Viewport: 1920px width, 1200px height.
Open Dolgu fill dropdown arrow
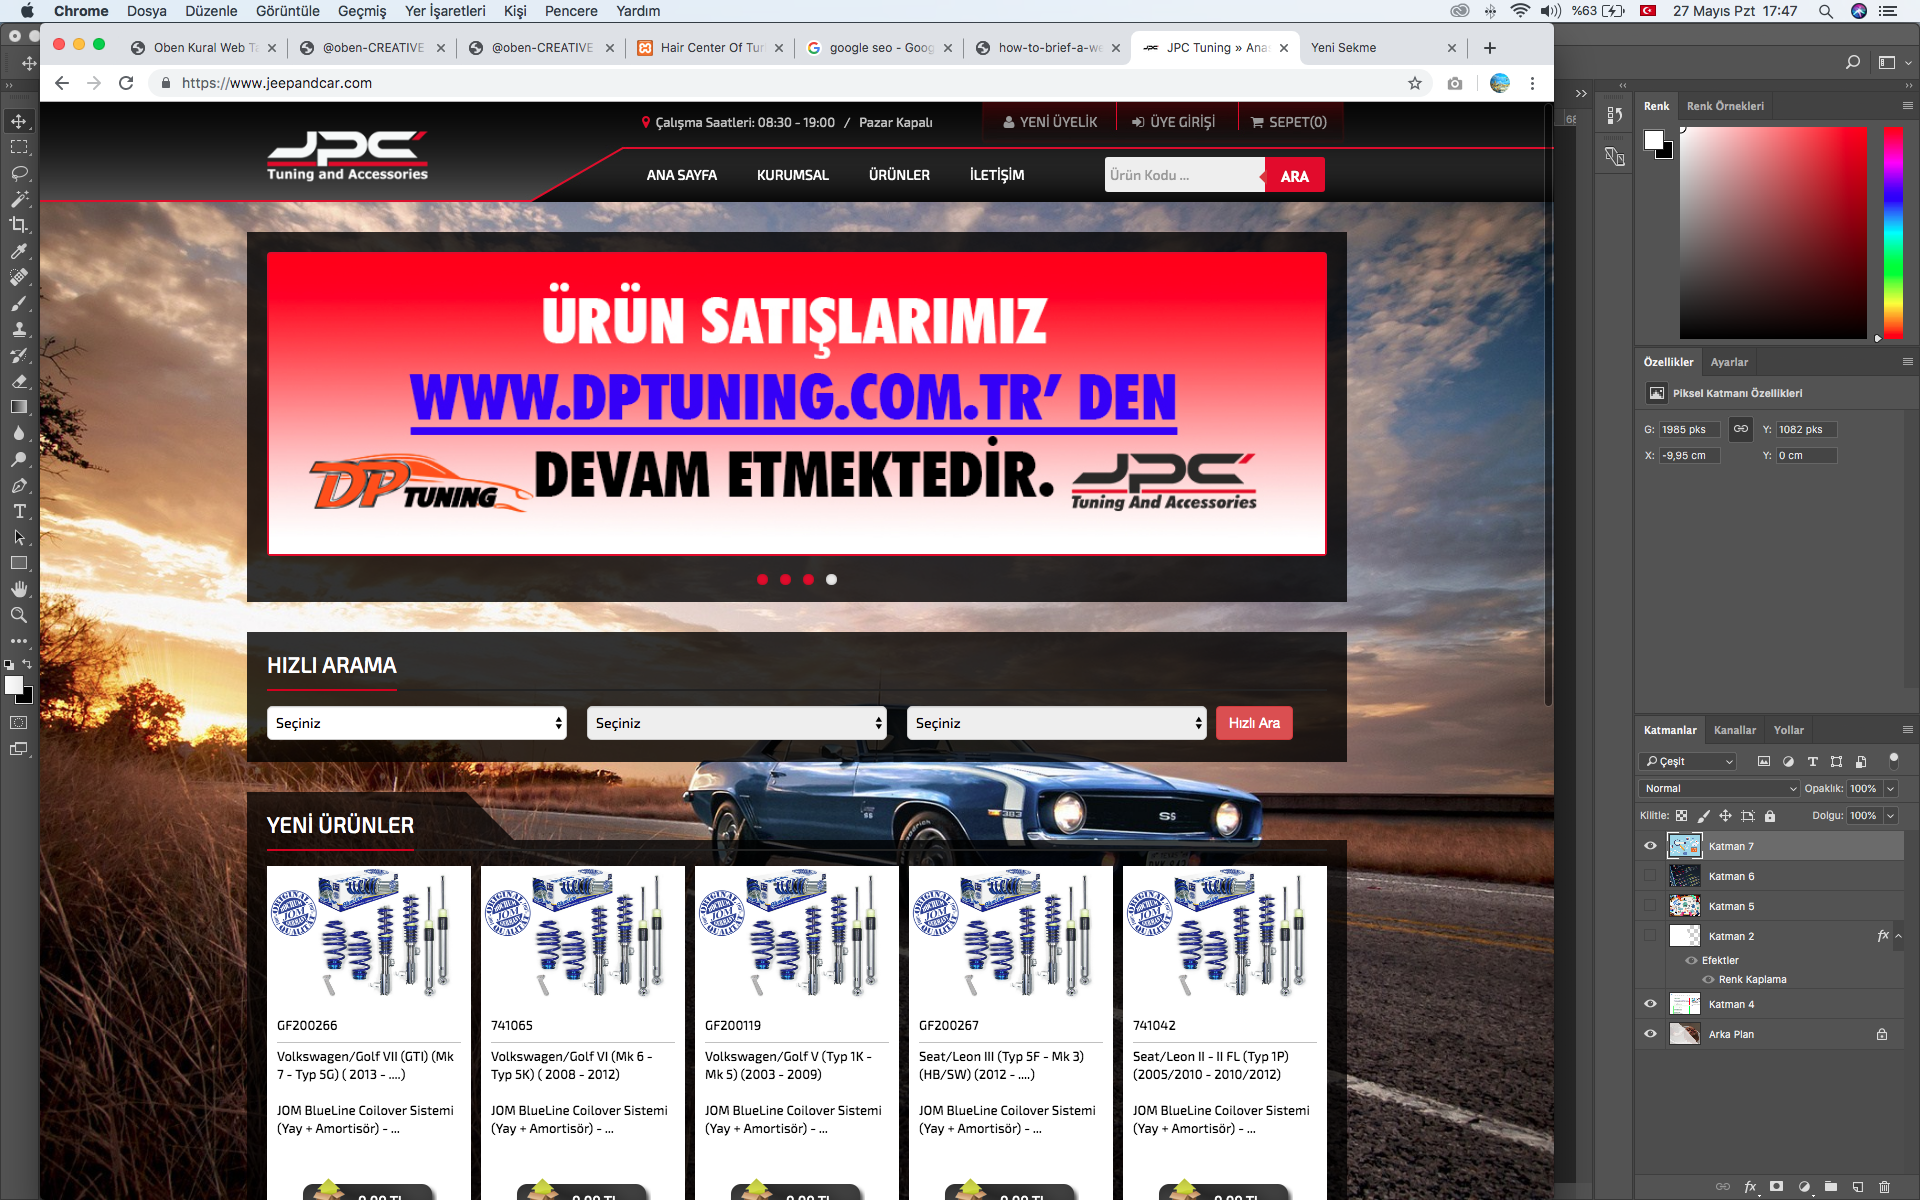pos(1890,816)
